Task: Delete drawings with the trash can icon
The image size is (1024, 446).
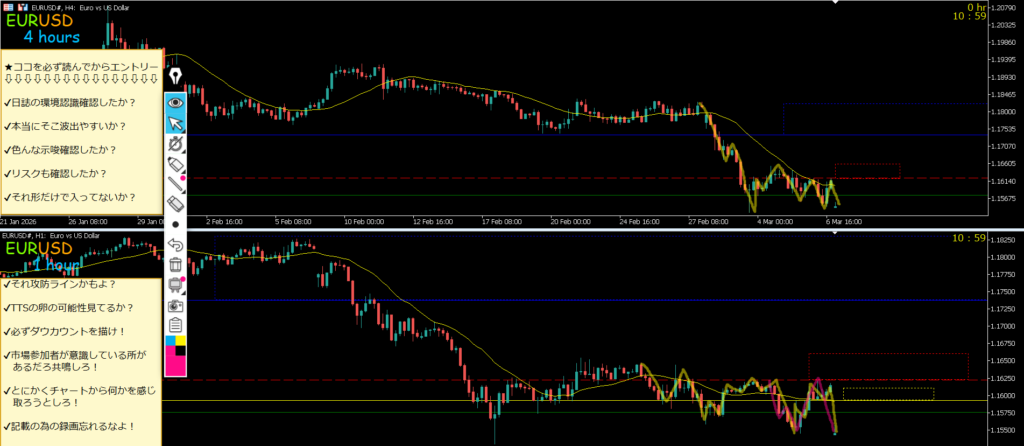Action: coord(176,265)
